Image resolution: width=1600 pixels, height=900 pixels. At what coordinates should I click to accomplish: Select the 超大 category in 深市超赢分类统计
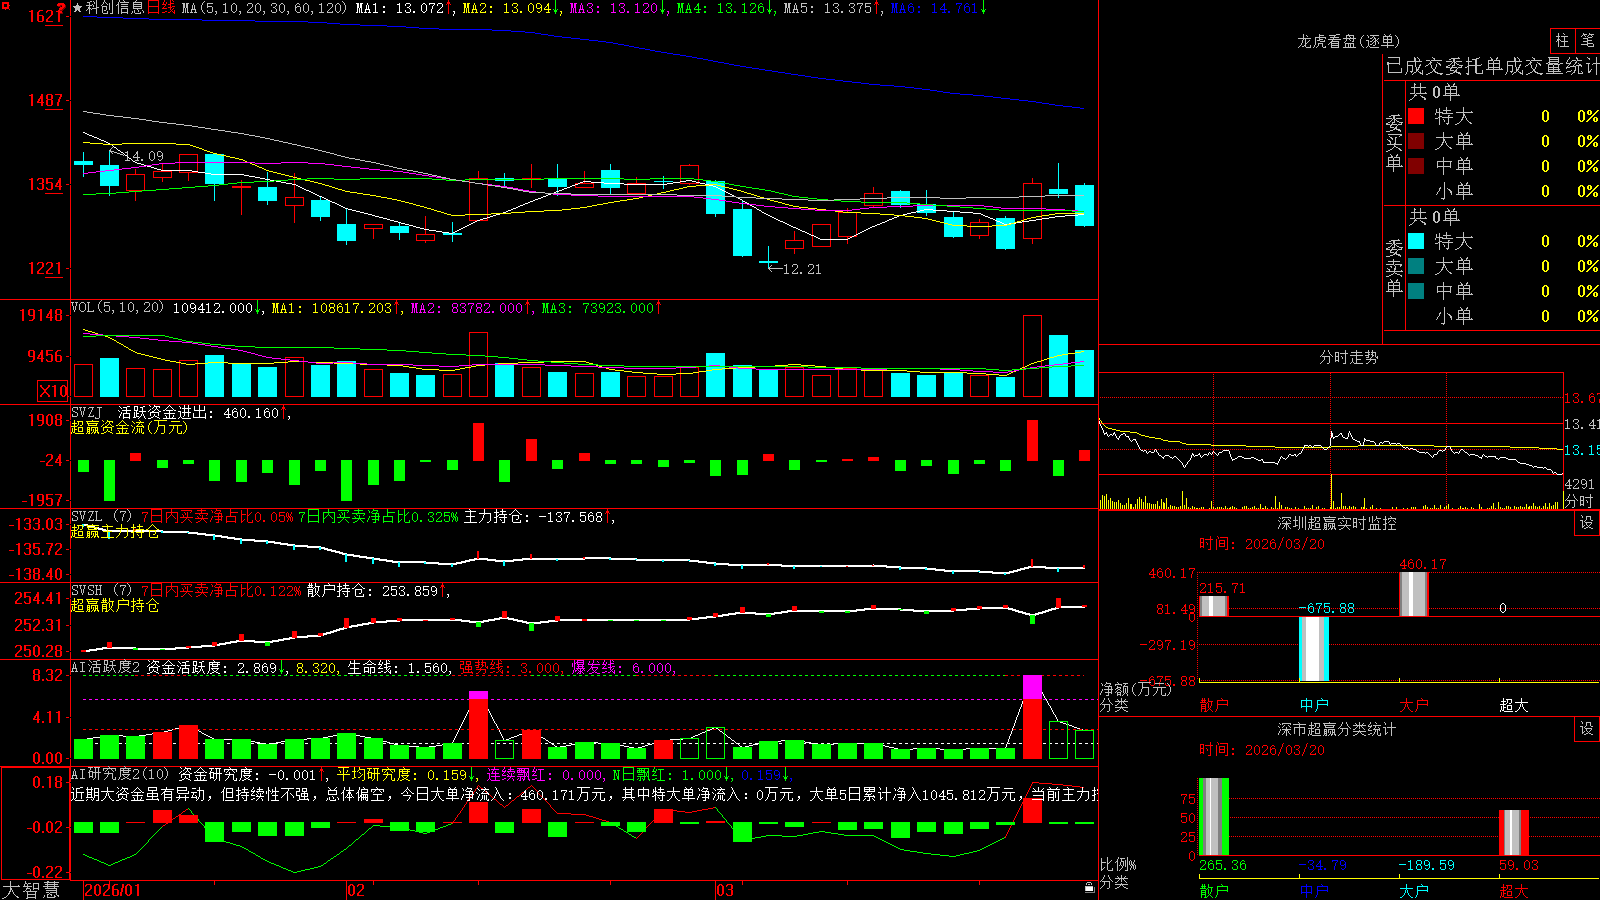1513,891
